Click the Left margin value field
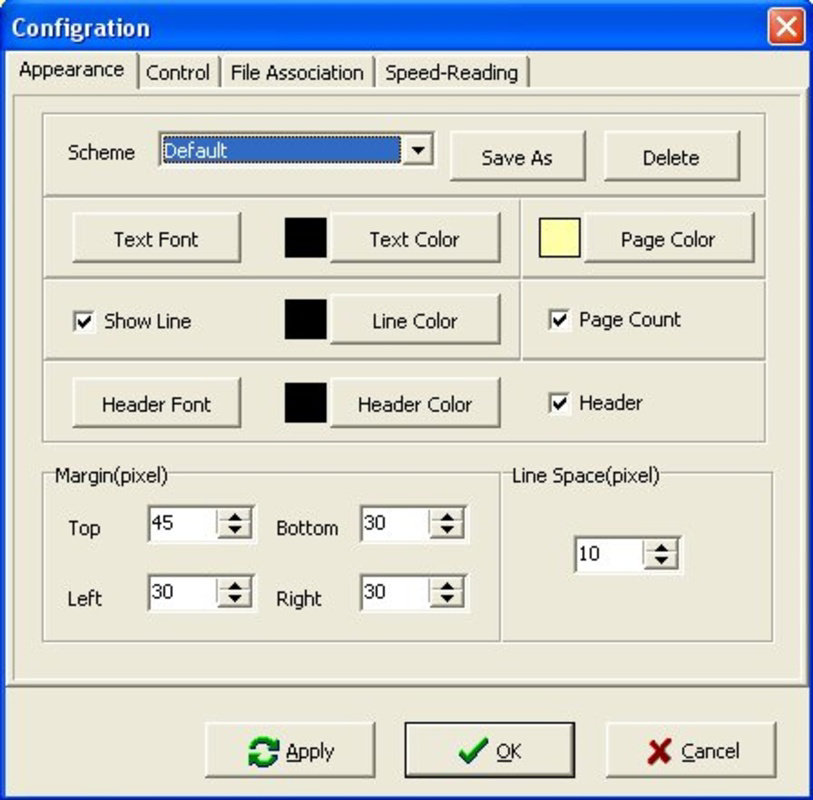The image size is (813, 800). coord(183,592)
